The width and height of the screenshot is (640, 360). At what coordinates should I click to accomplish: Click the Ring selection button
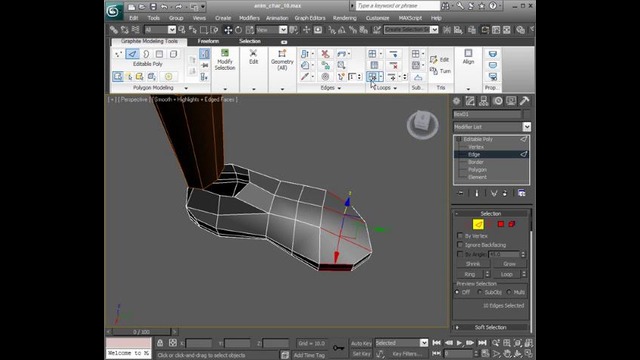point(470,274)
